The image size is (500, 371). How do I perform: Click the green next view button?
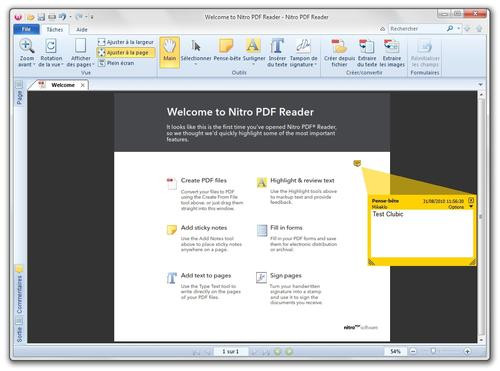(x=289, y=352)
